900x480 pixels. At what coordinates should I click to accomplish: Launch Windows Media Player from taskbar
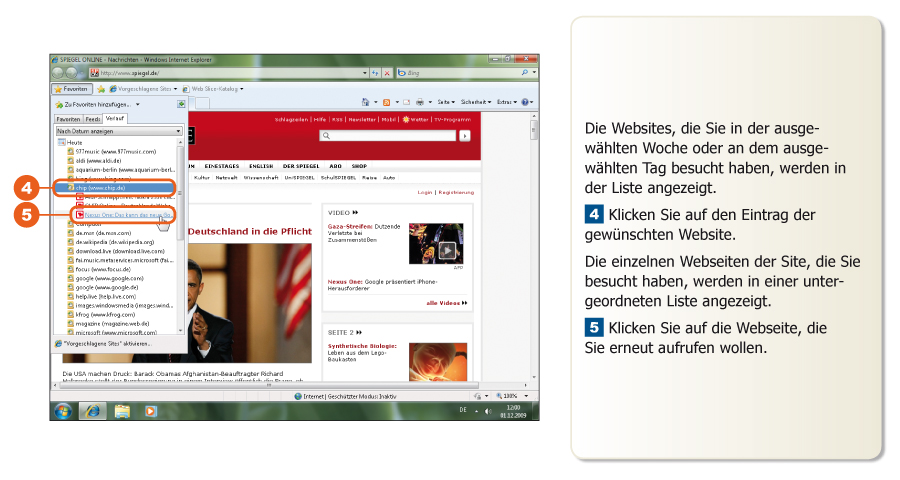150,410
